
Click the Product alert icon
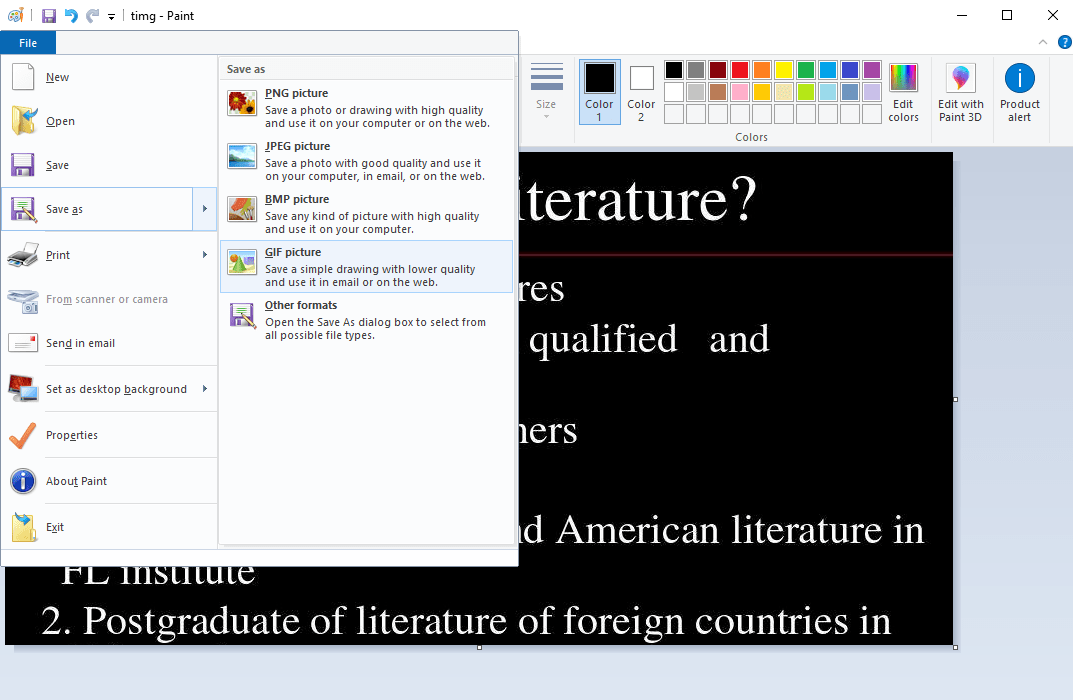(x=1019, y=78)
